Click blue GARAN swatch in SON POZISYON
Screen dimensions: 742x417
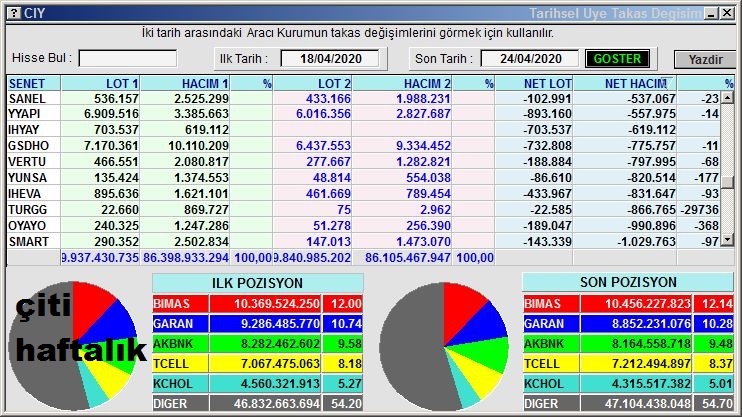point(551,323)
